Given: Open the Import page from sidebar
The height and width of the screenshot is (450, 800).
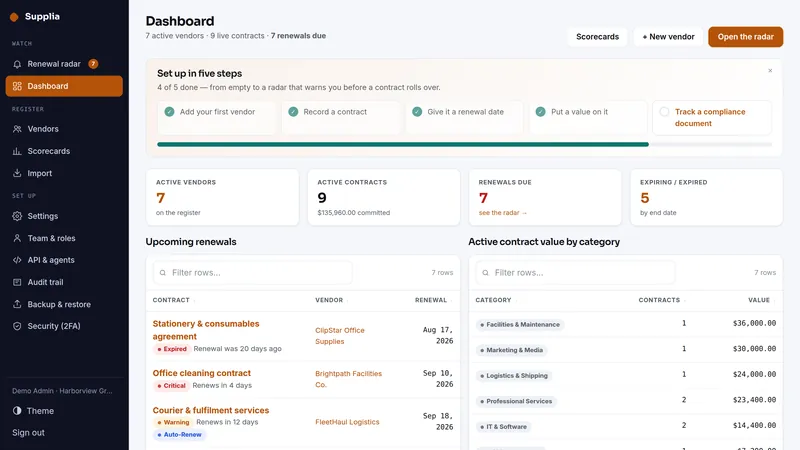Looking at the screenshot, I should (x=64, y=173).
